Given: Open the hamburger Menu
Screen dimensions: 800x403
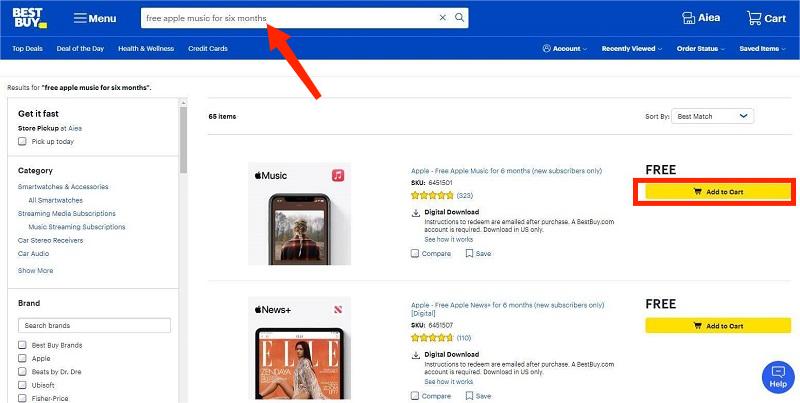Looking at the screenshot, I should (95, 18).
